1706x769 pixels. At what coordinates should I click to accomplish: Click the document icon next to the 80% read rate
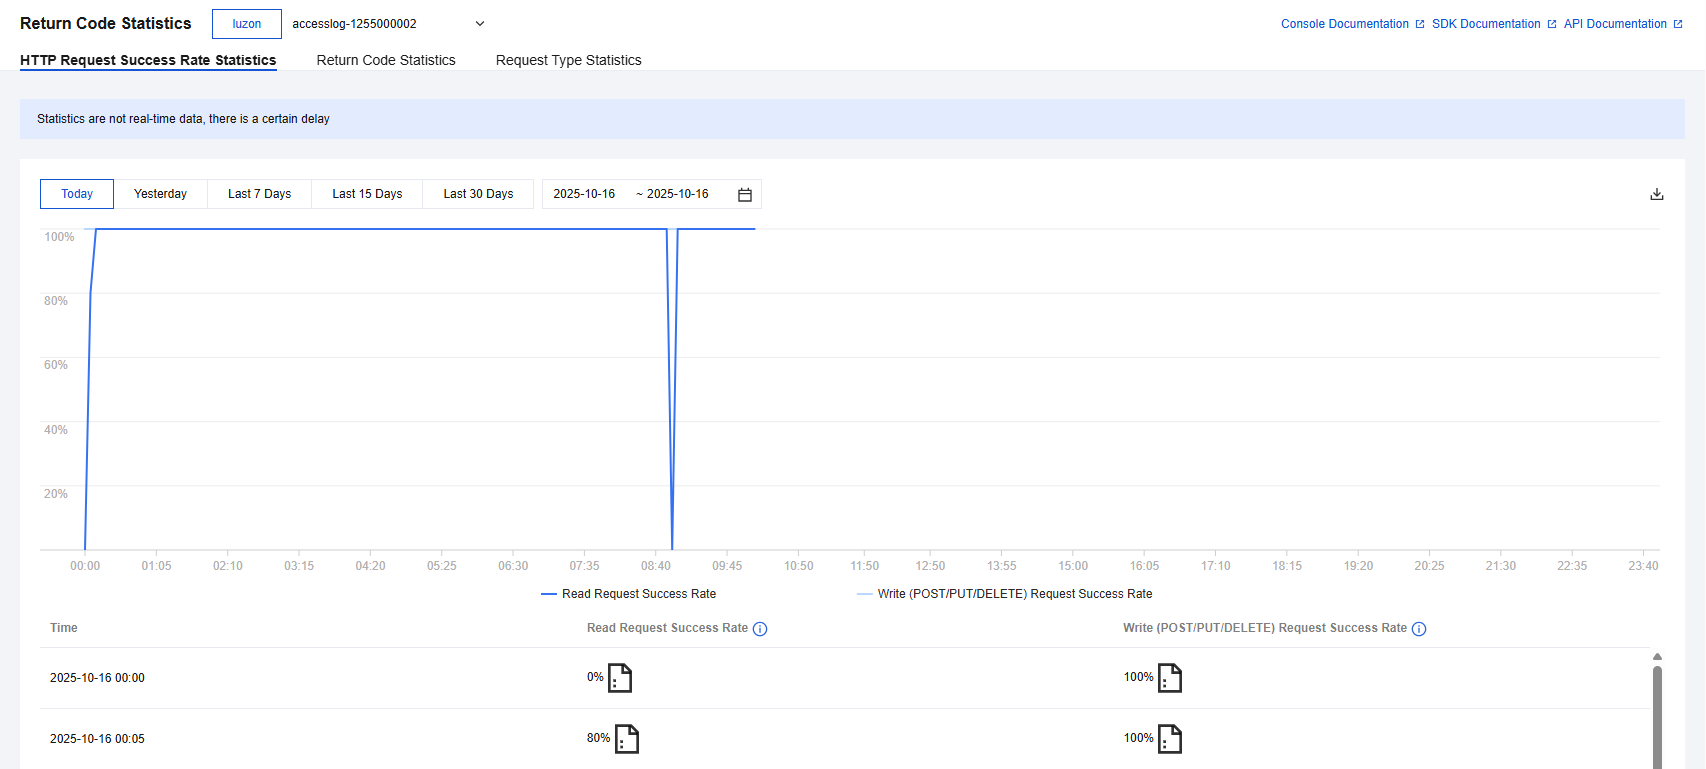[627, 739]
